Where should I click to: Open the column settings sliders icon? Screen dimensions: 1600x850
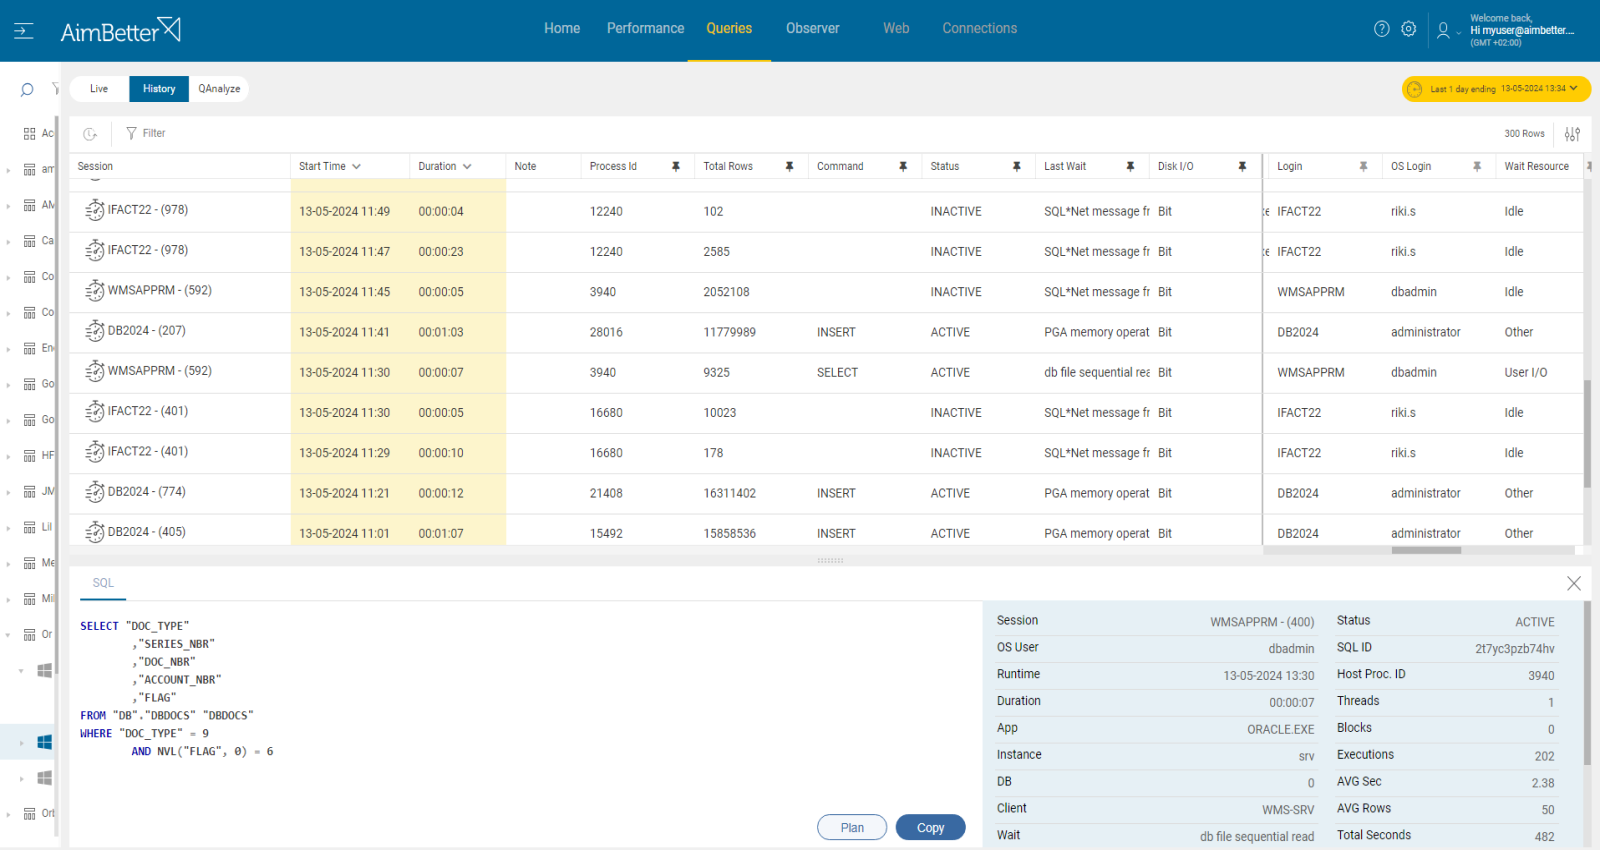[1573, 134]
